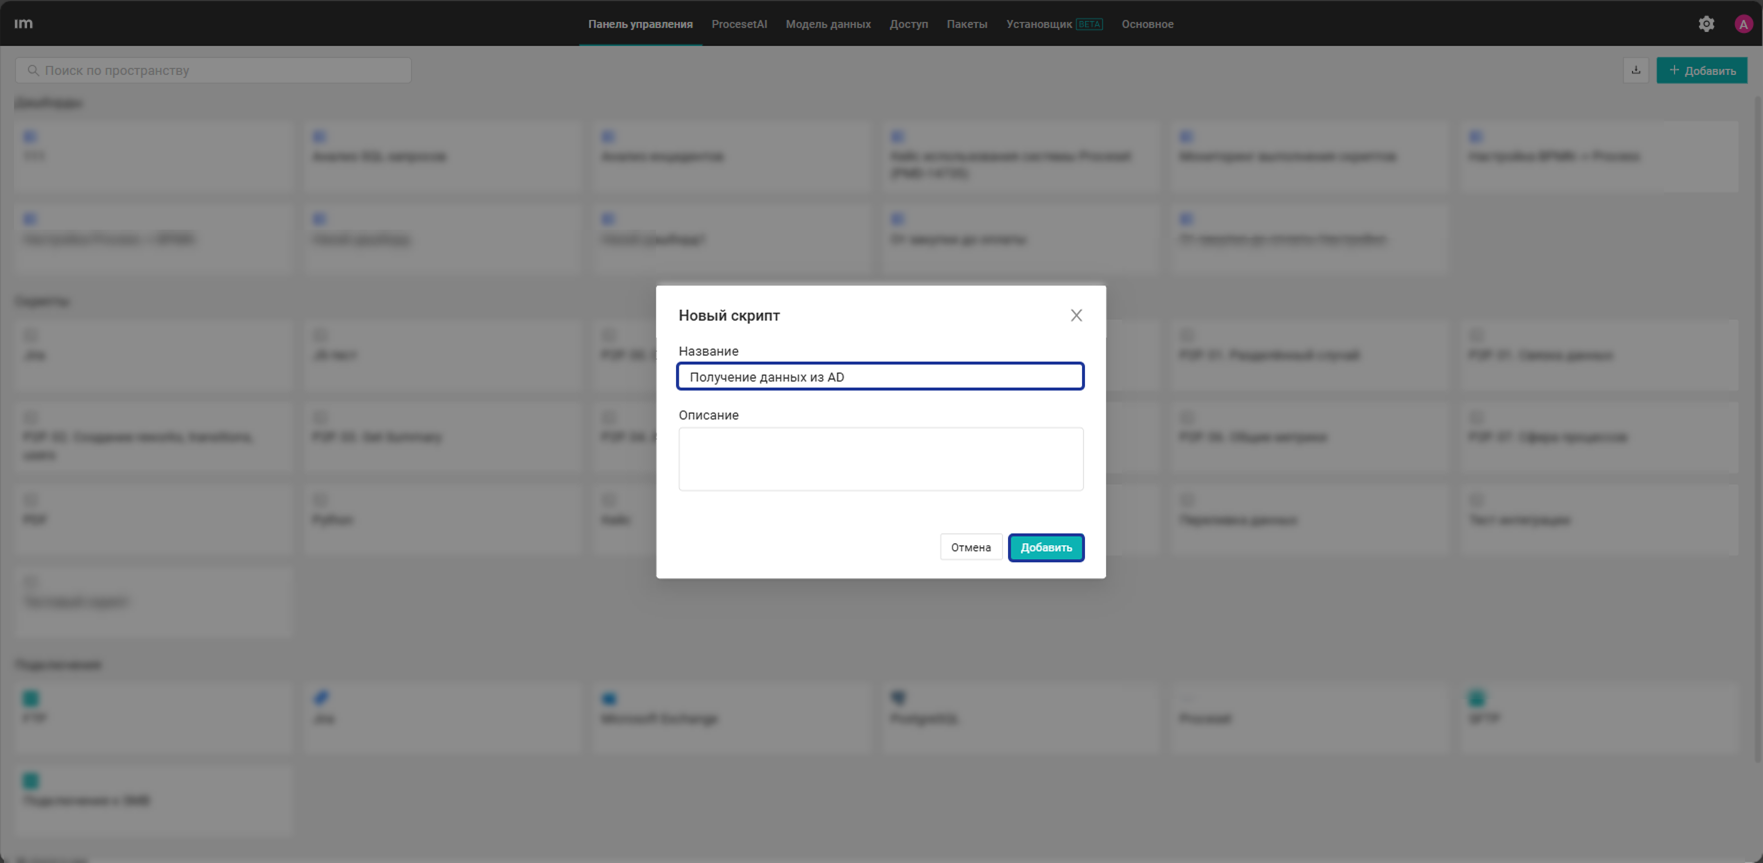The image size is (1763, 863).
Task: Open the Microsoft Exchange connection card
Action: pos(733,718)
